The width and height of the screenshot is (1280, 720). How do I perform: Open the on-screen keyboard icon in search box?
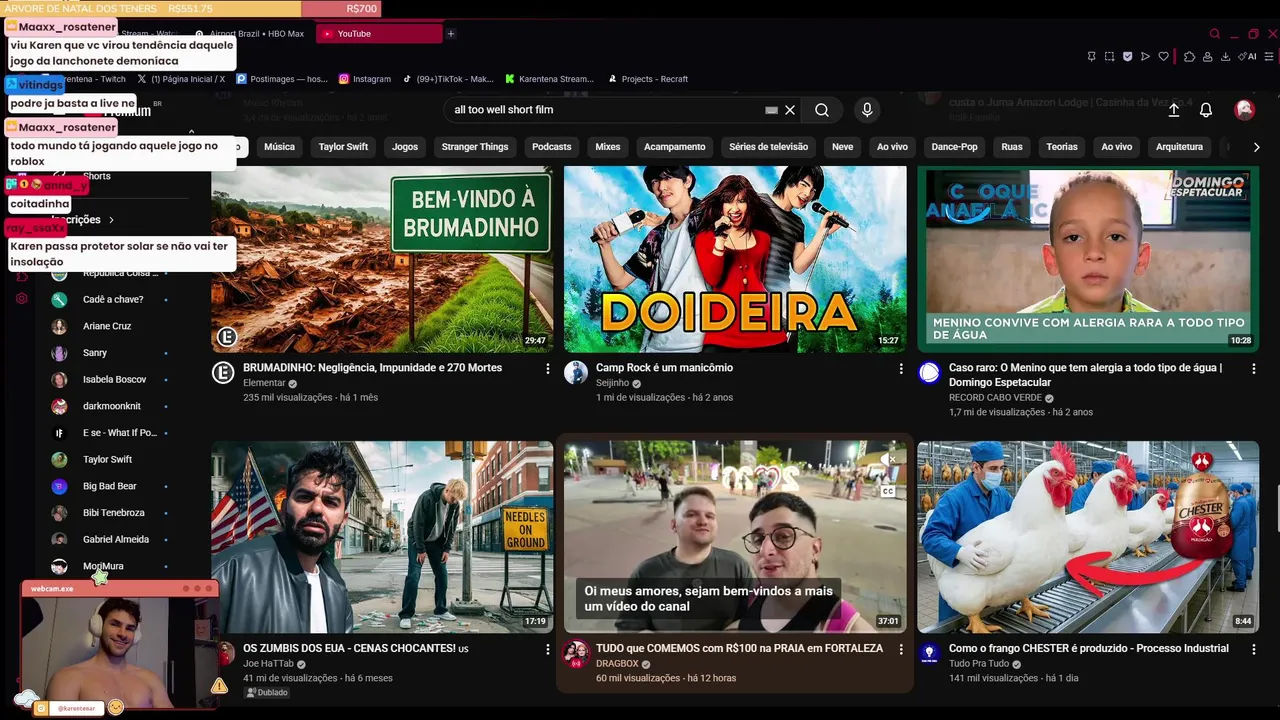[771, 110]
